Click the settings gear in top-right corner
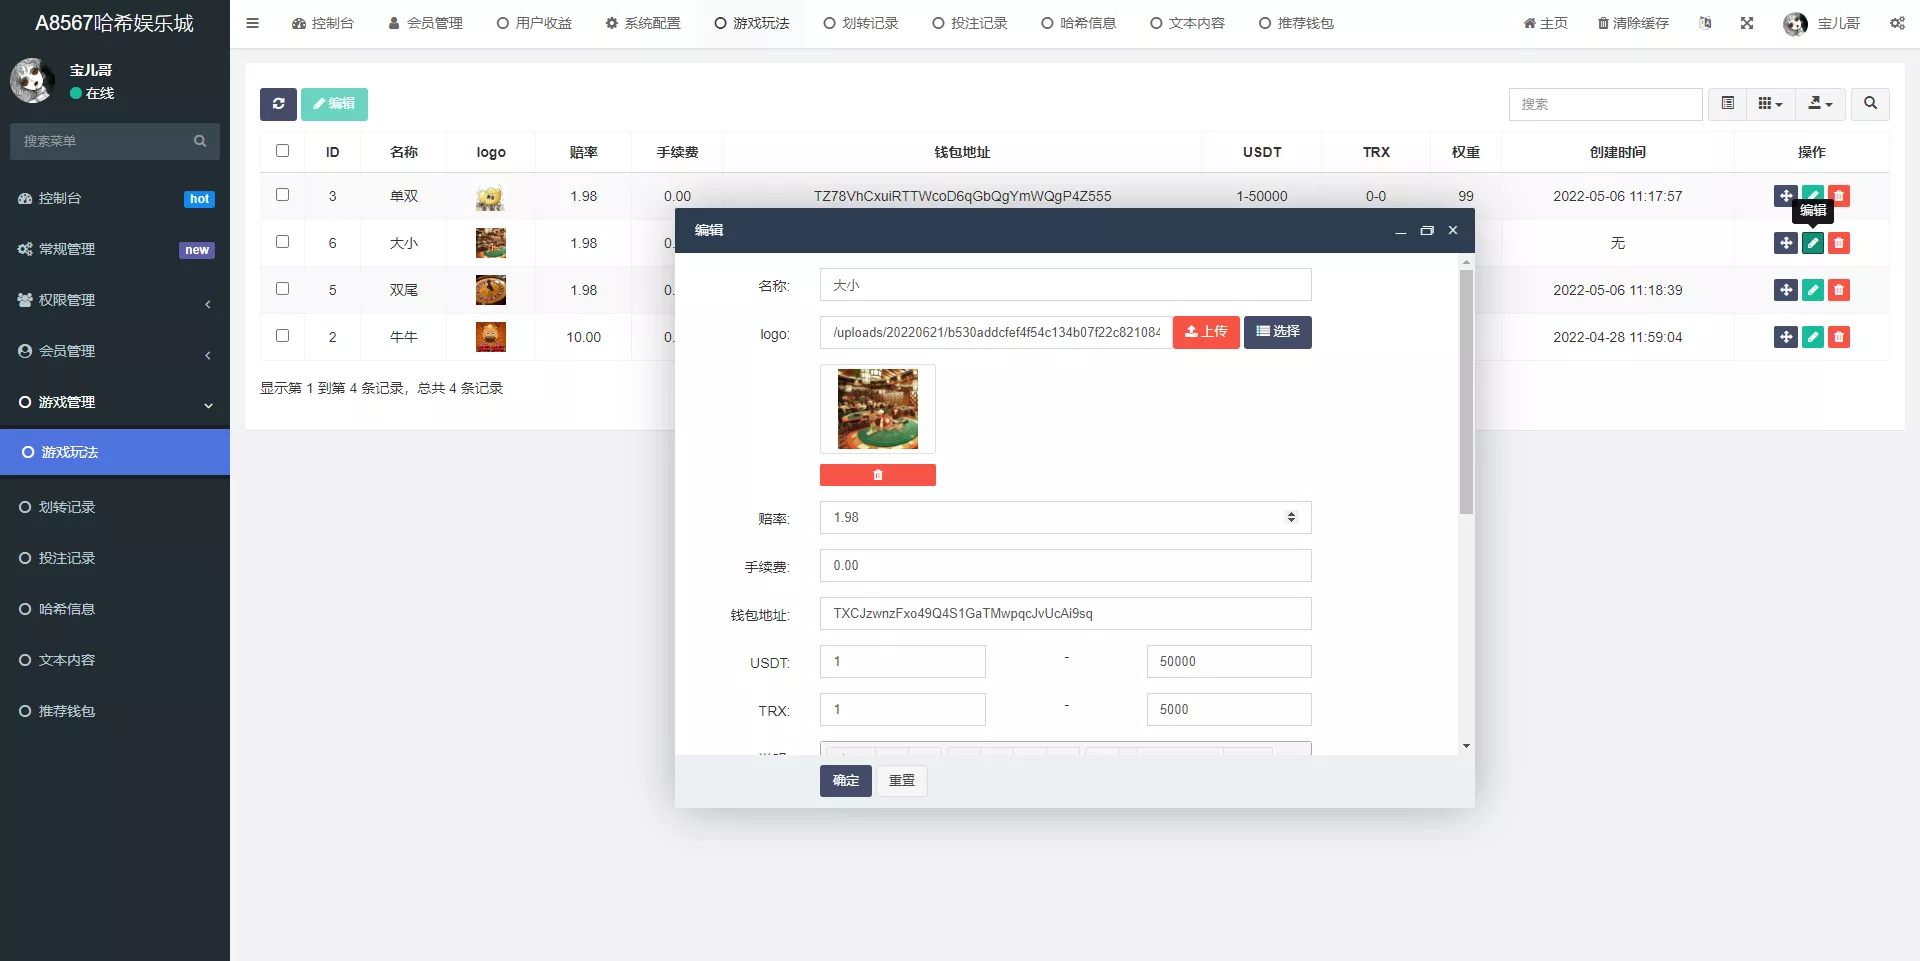This screenshot has height=961, width=1920. [1898, 22]
